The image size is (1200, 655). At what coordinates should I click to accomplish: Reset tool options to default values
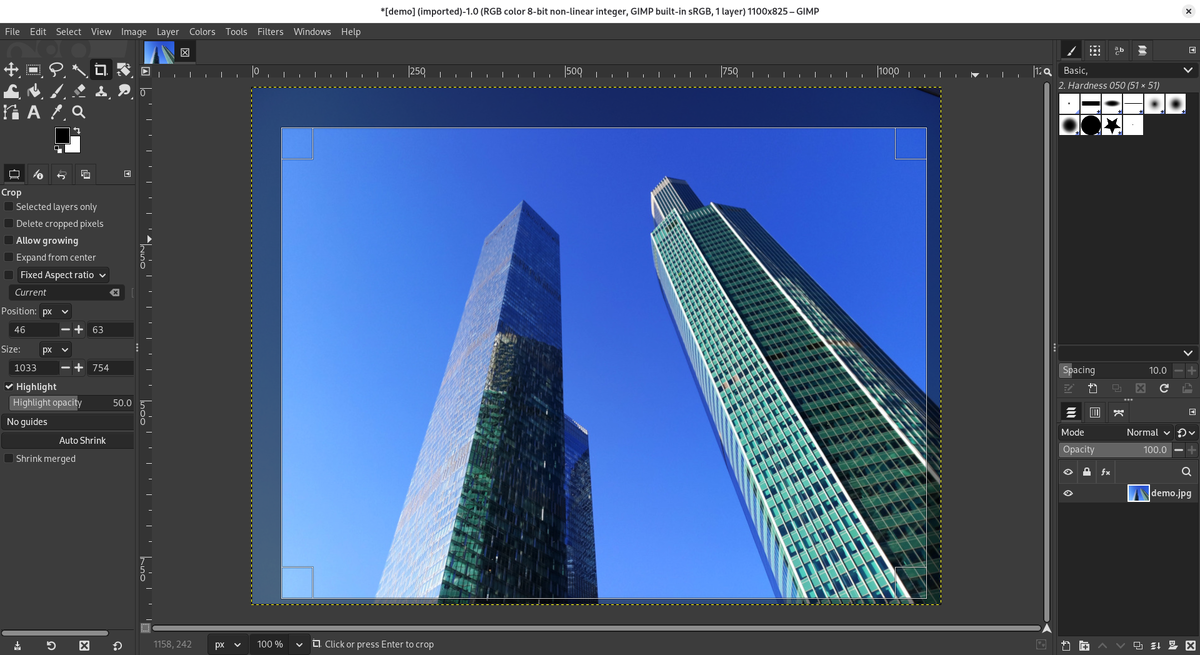[117, 646]
